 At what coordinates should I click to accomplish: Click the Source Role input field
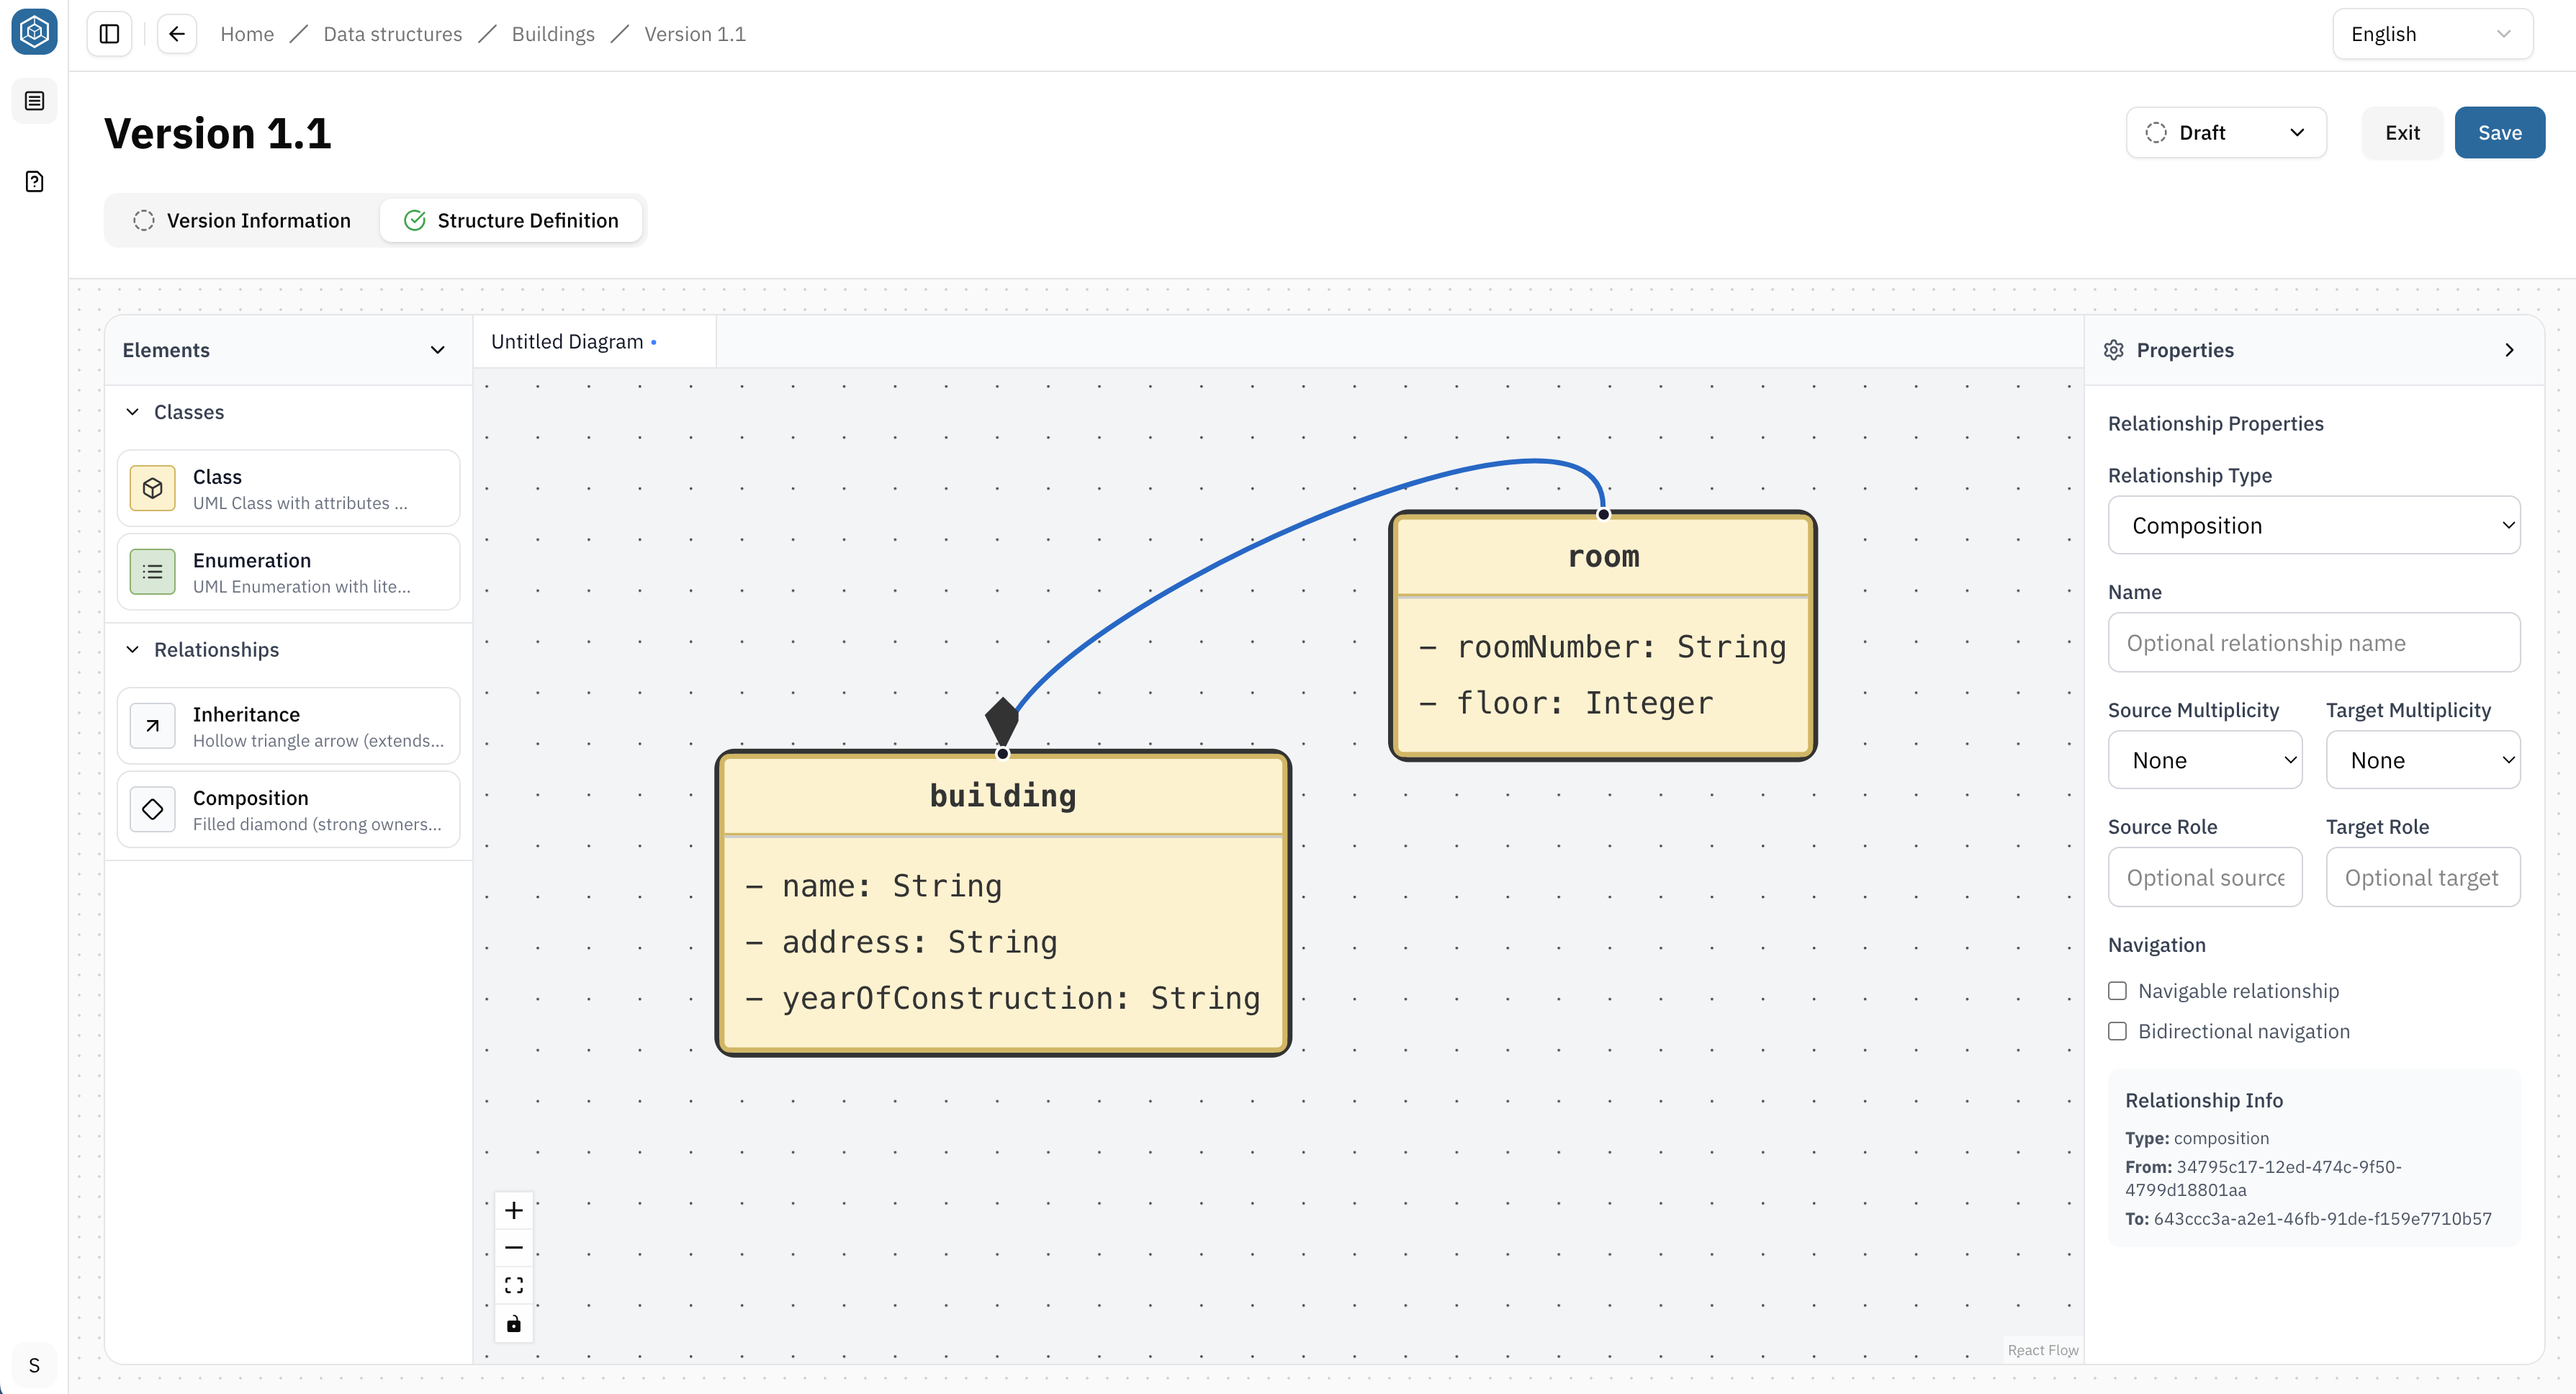(x=2205, y=877)
